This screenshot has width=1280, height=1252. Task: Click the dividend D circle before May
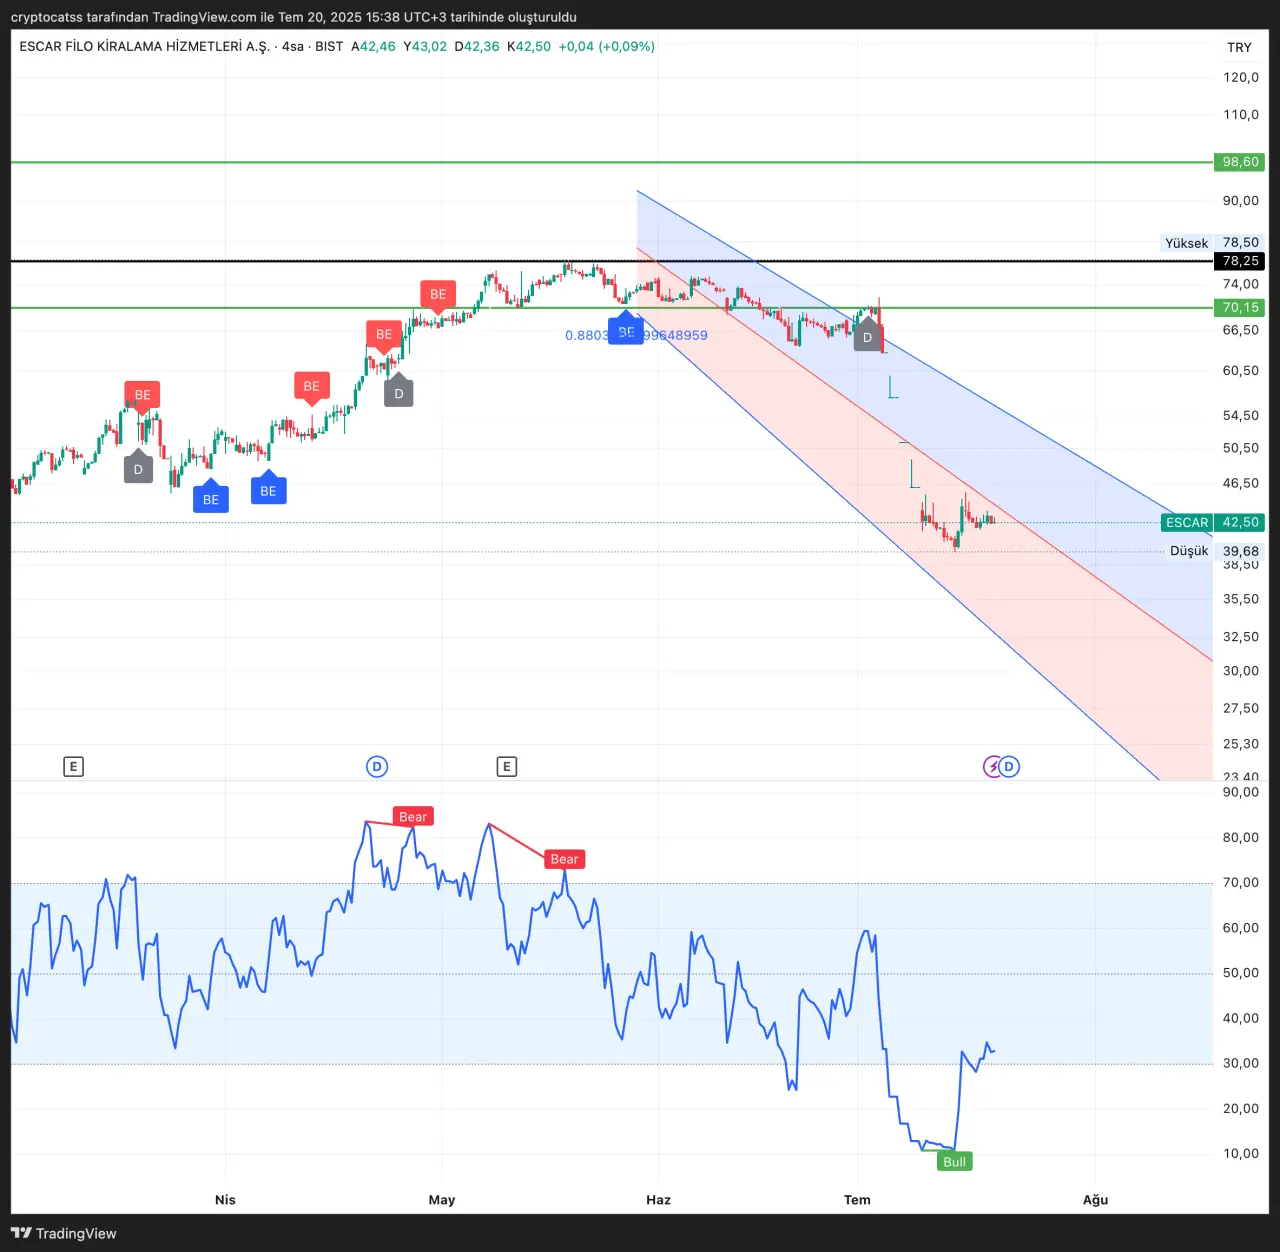tap(377, 767)
